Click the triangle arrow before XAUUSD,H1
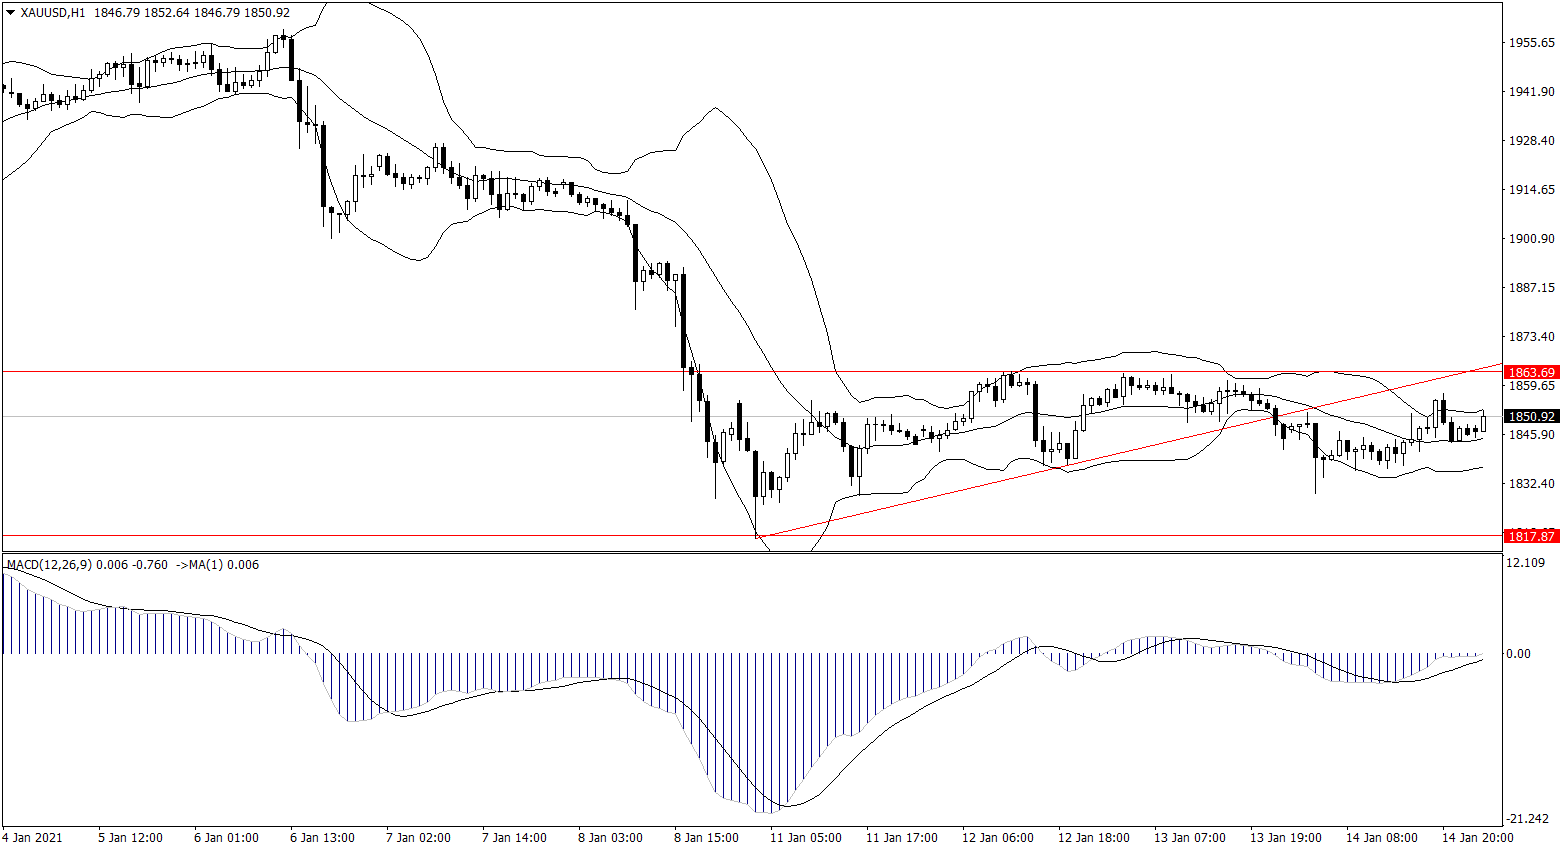This screenshot has height=850, width=1566. (10, 13)
